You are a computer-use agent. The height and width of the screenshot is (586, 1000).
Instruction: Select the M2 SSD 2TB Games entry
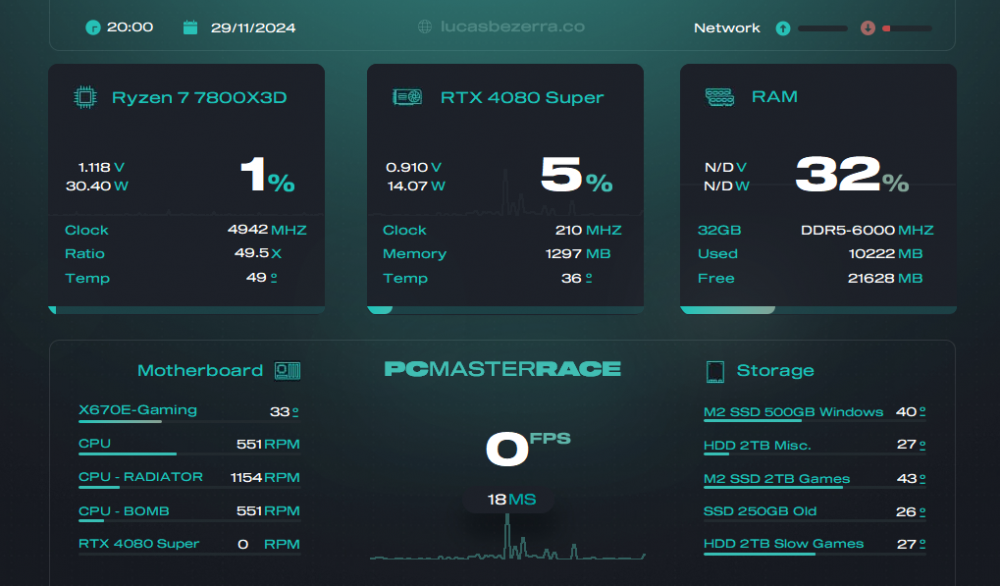776,479
